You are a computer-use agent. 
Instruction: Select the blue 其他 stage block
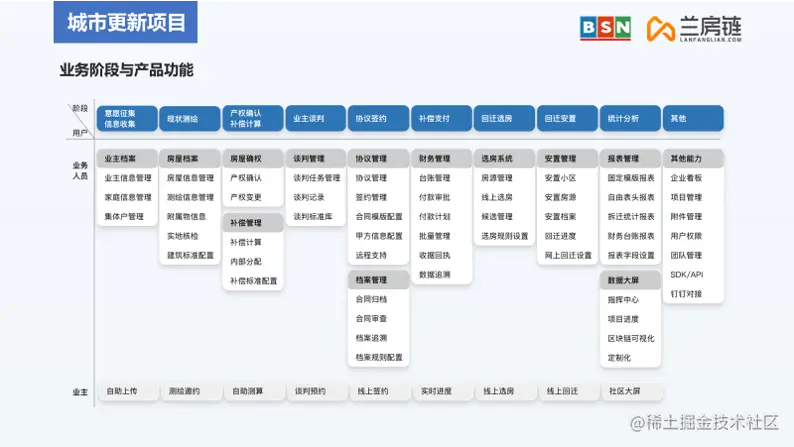pos(693,118)
